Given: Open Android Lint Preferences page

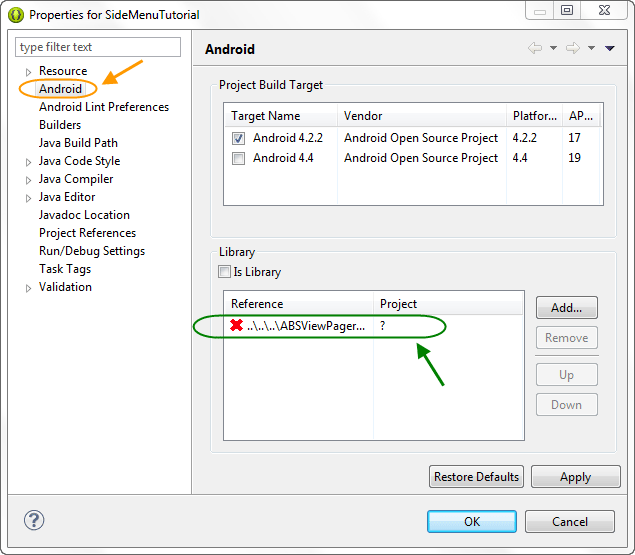Looking at the screenshot, I should 104,107.
